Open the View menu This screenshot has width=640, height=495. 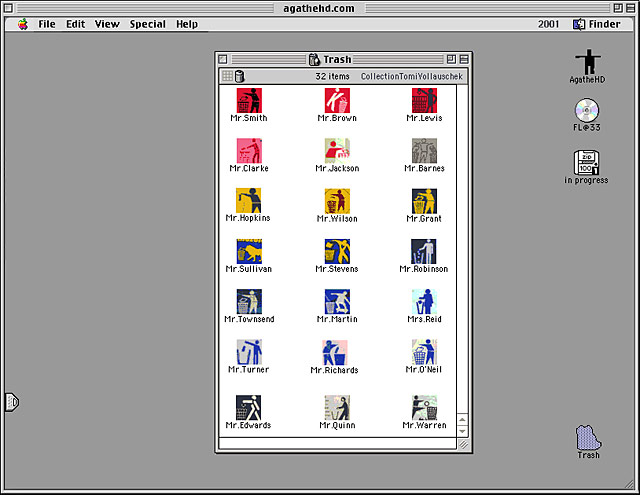coord(107,24)
